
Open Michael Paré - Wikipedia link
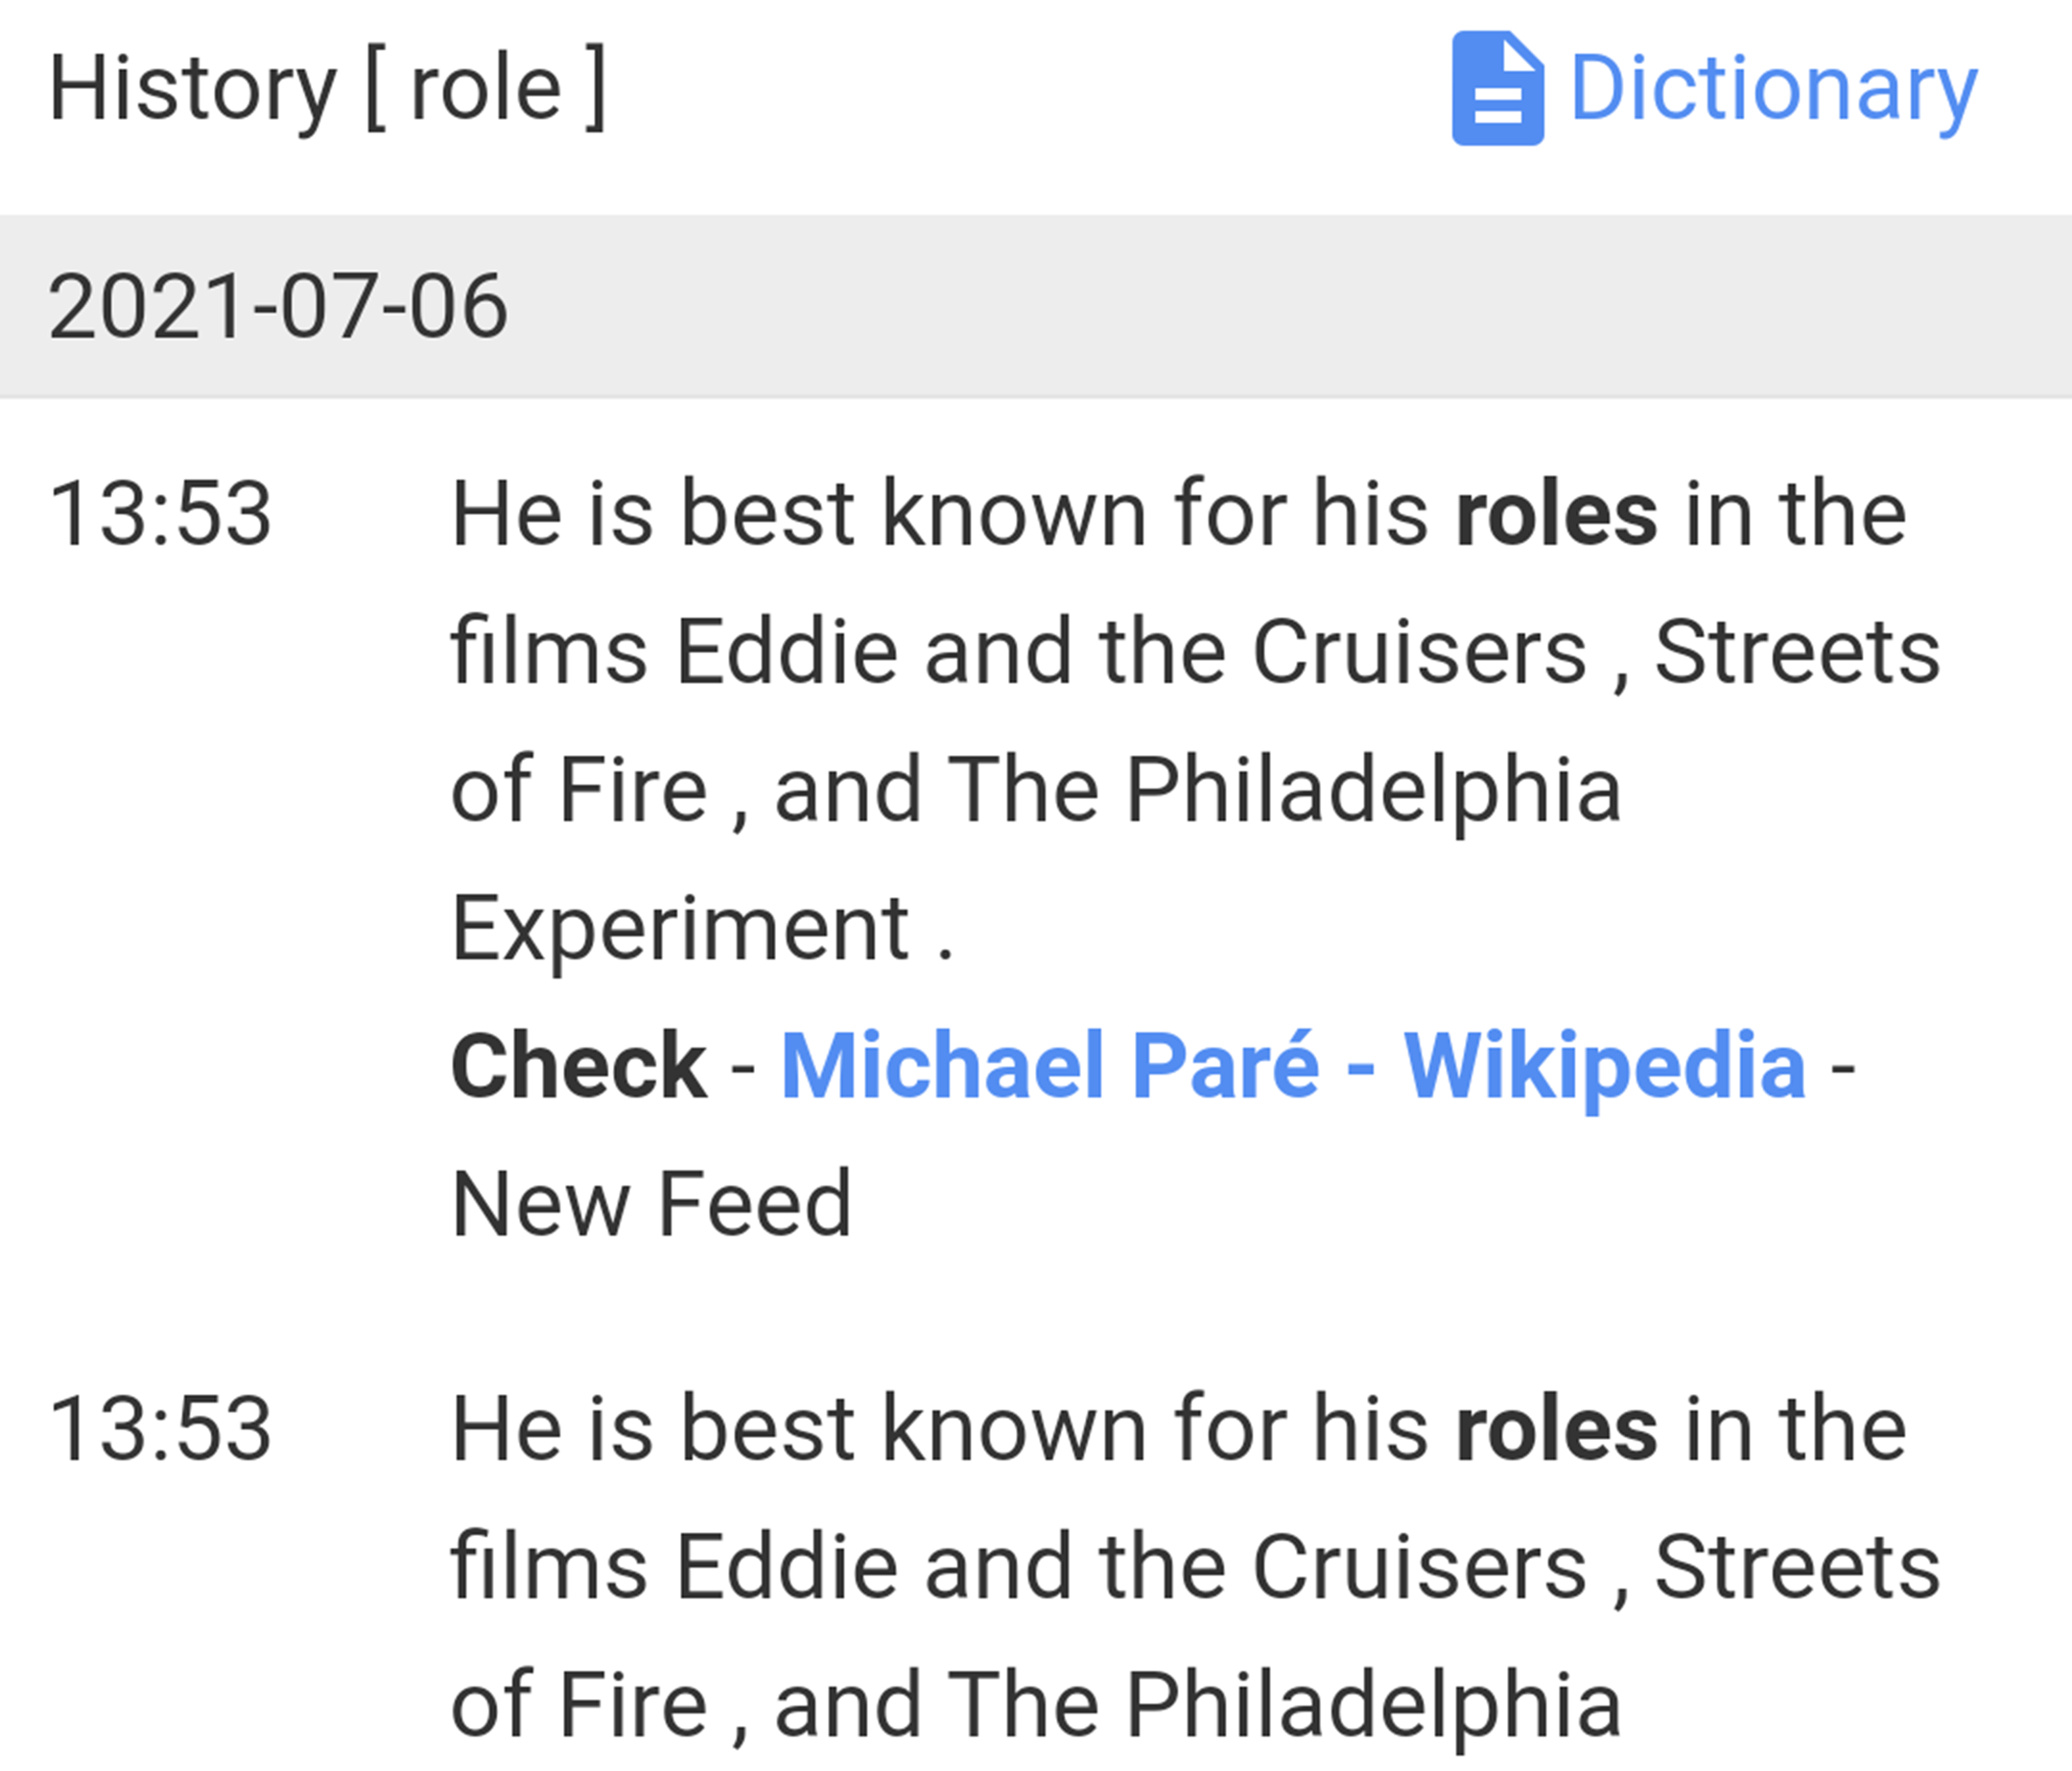coord(1293,1065)
